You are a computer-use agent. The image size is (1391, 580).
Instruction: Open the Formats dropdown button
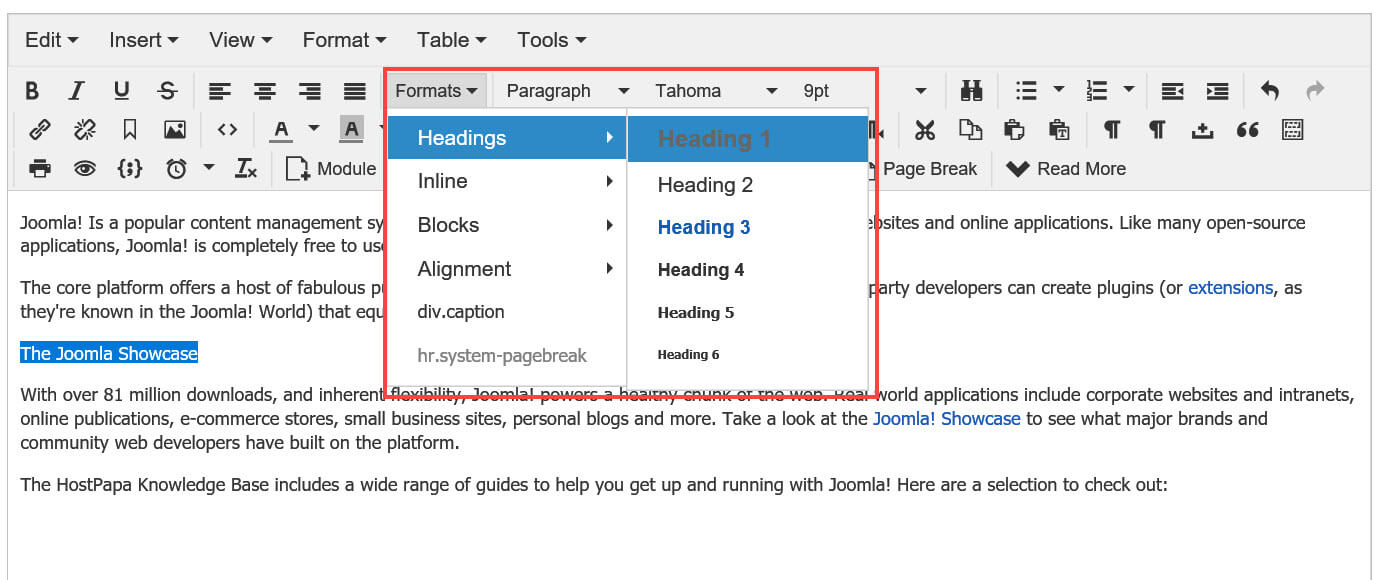tap(437, 91)
